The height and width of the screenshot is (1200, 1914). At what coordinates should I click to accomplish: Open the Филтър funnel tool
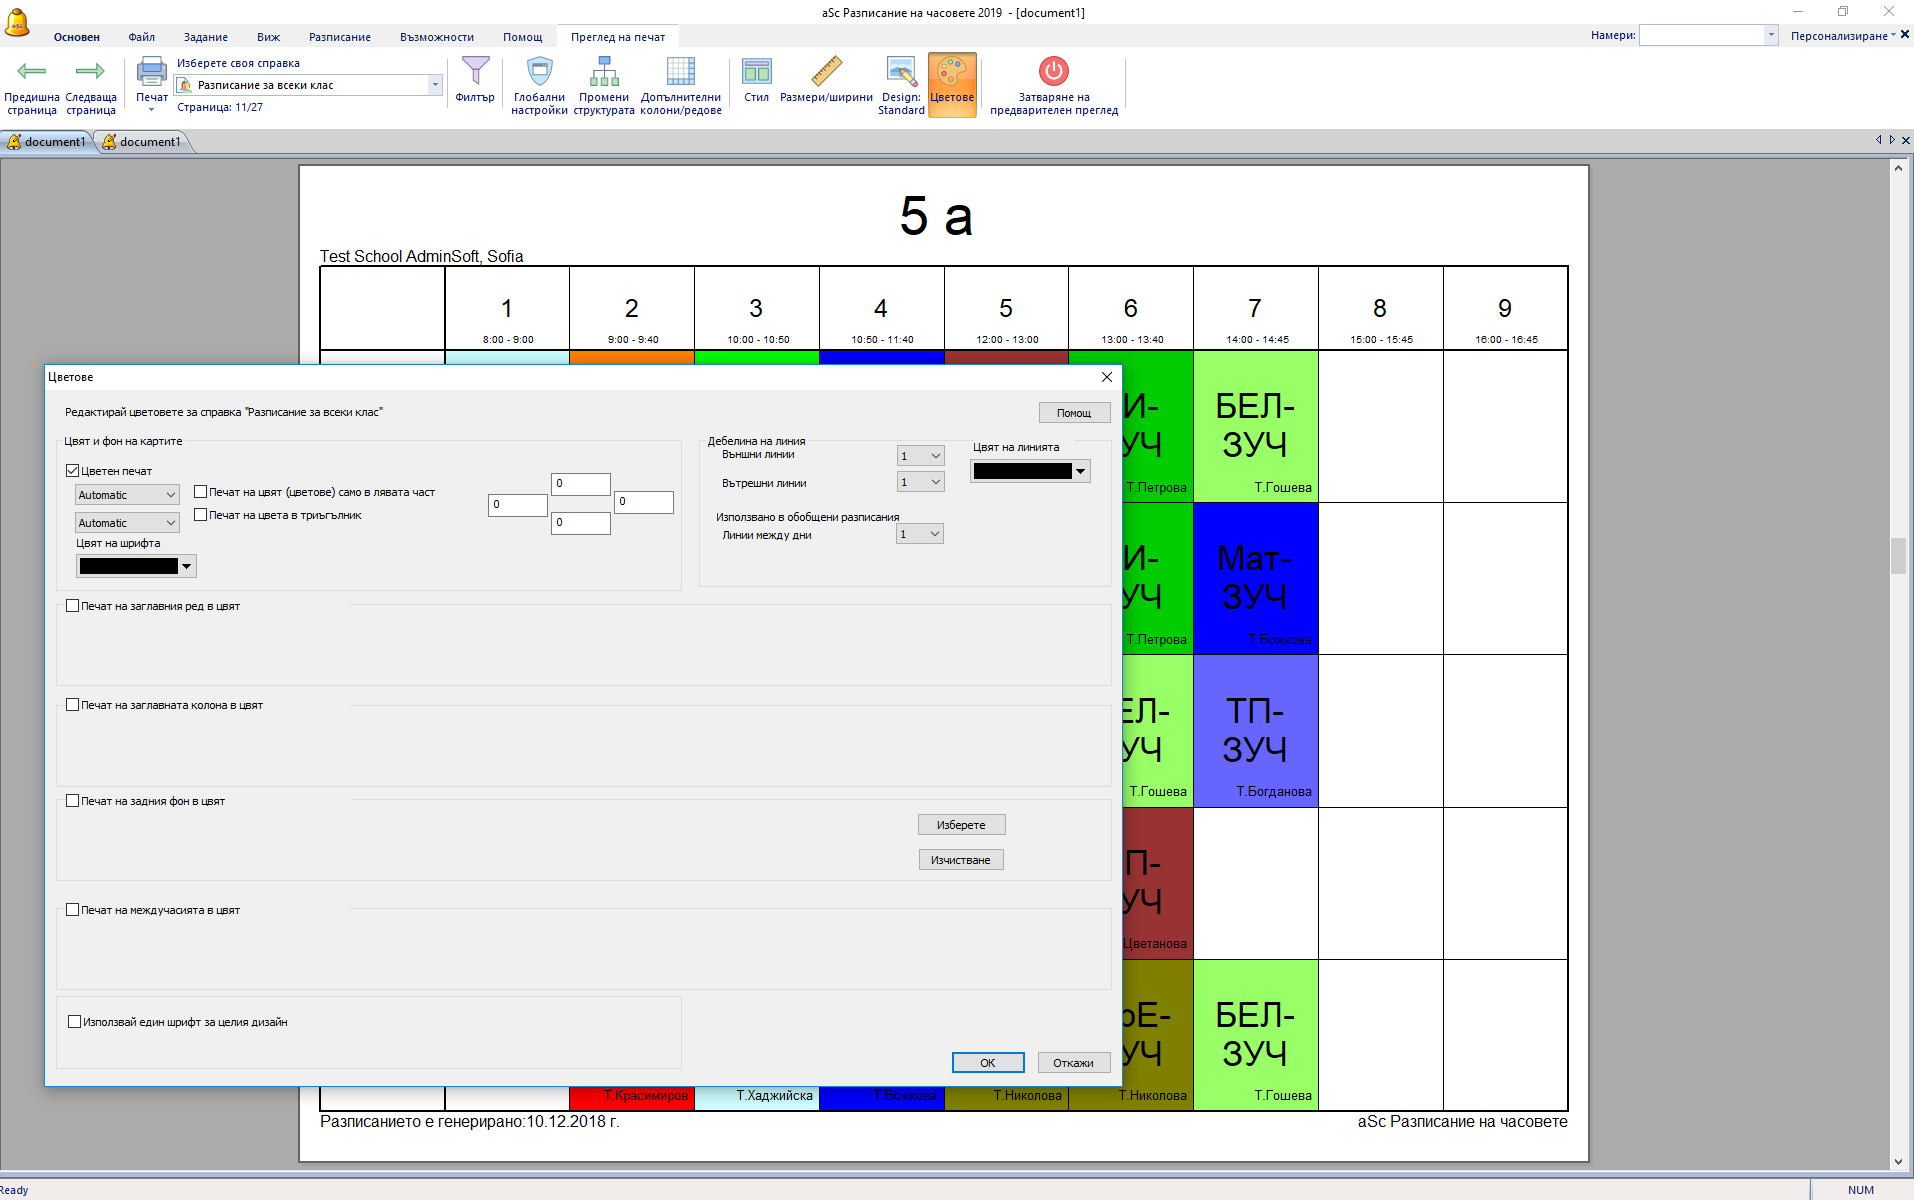pyautogui.click(x=475, y=72)
